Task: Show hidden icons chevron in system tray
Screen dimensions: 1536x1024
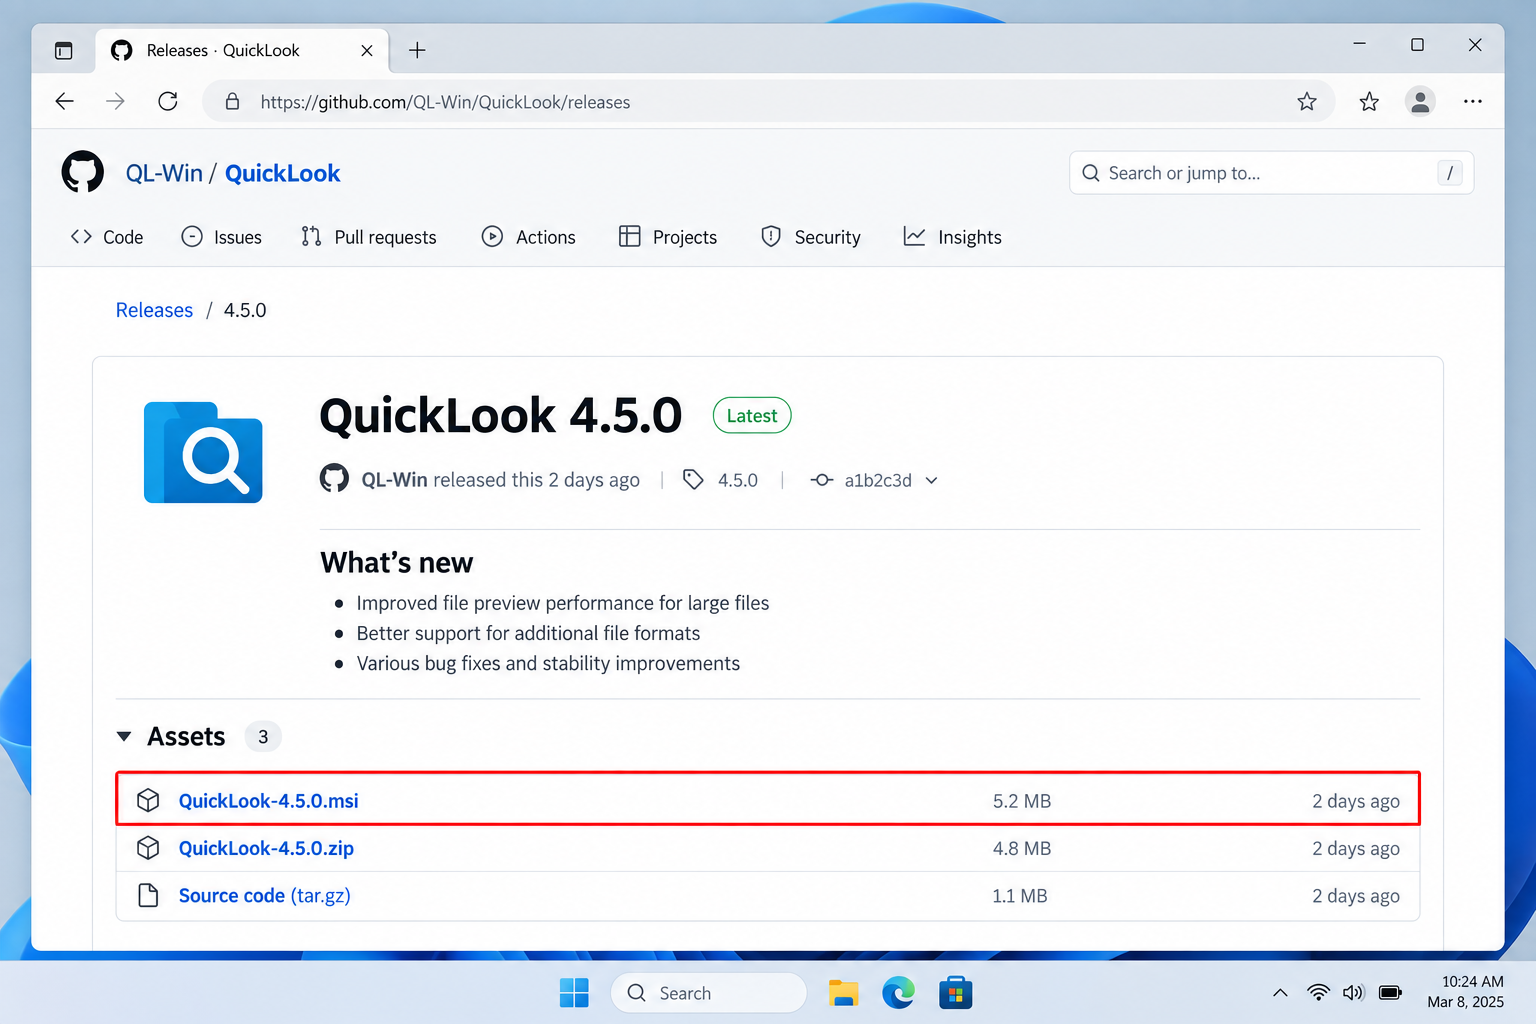Action: 1280,993
